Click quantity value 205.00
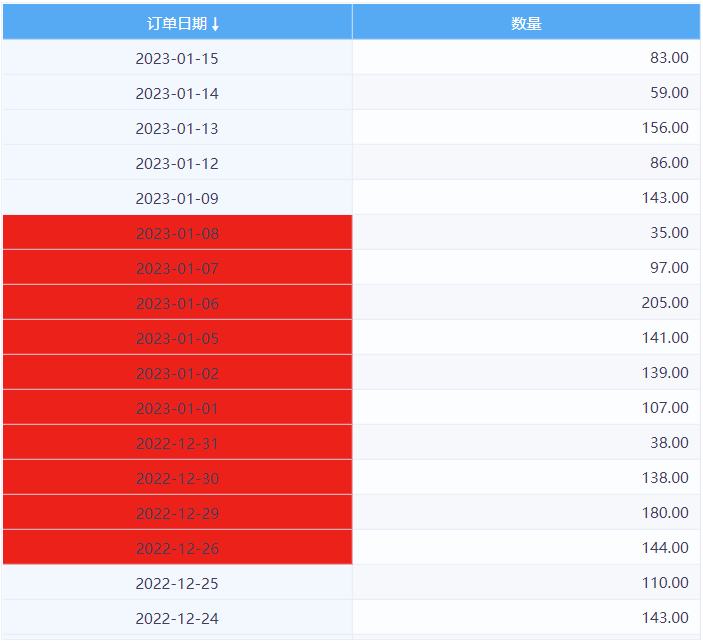Screen dimensions: 703x642 coord(665,302)
